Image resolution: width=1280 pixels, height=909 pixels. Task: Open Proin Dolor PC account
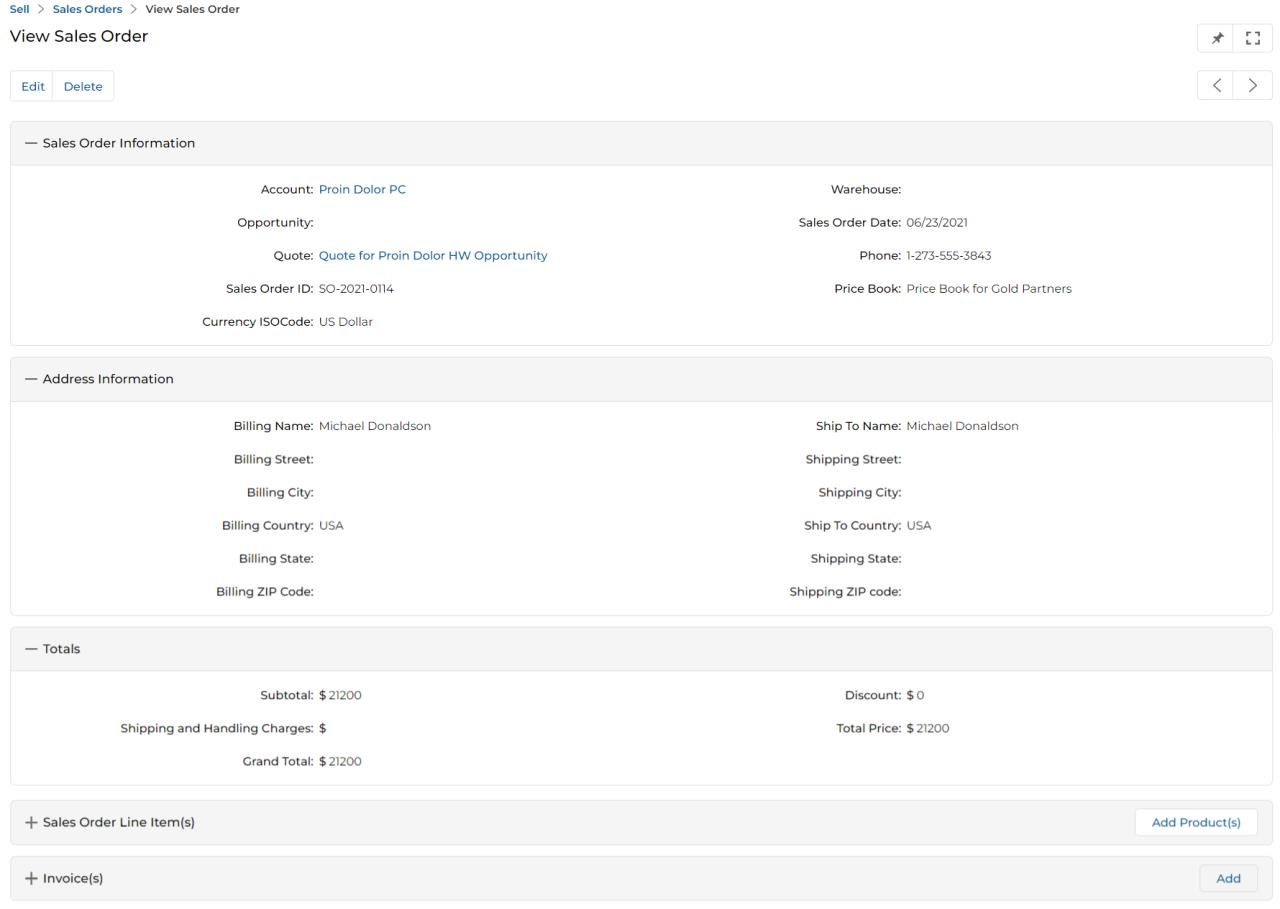[362, 189]
